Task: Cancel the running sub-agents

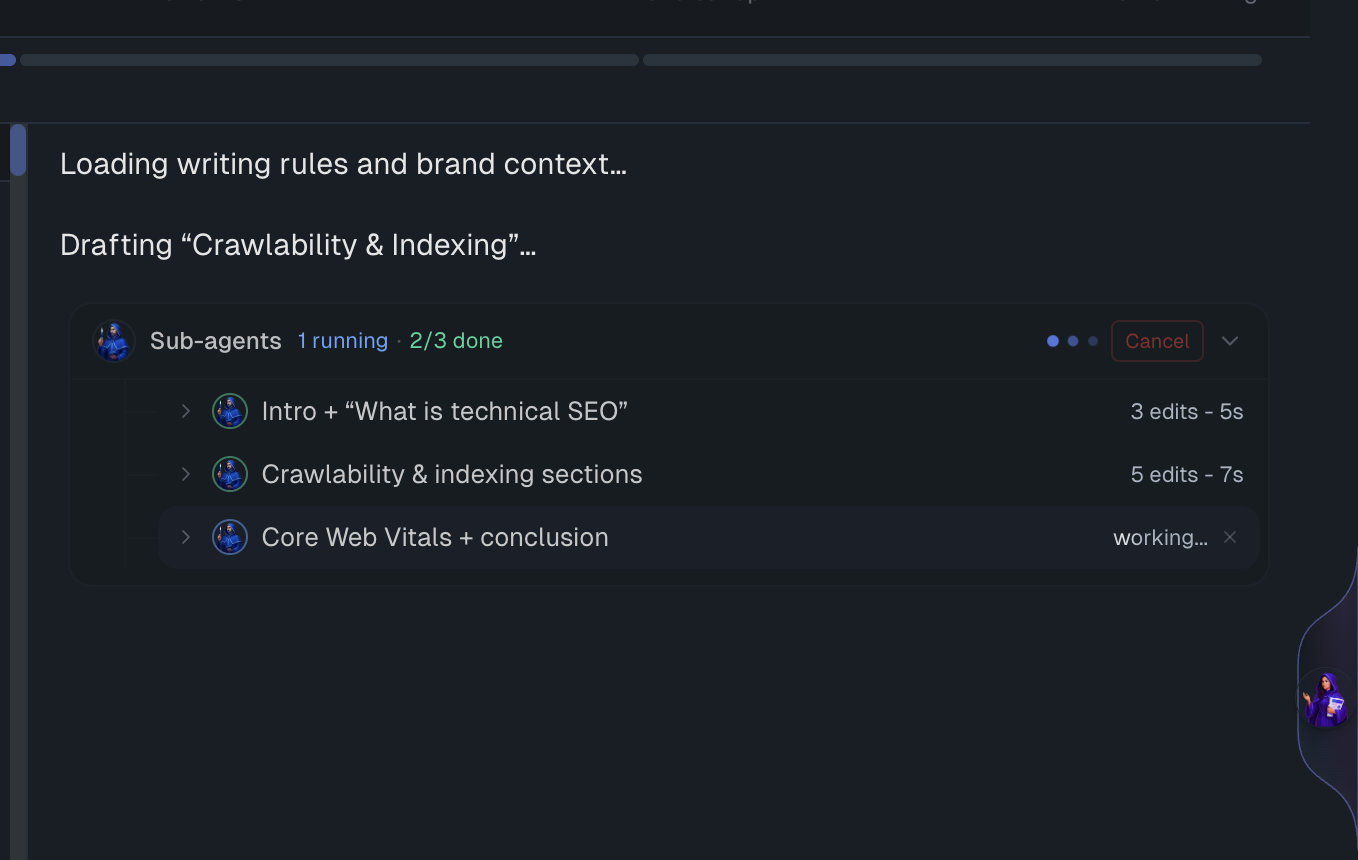Action: [x=1157, y=341]
